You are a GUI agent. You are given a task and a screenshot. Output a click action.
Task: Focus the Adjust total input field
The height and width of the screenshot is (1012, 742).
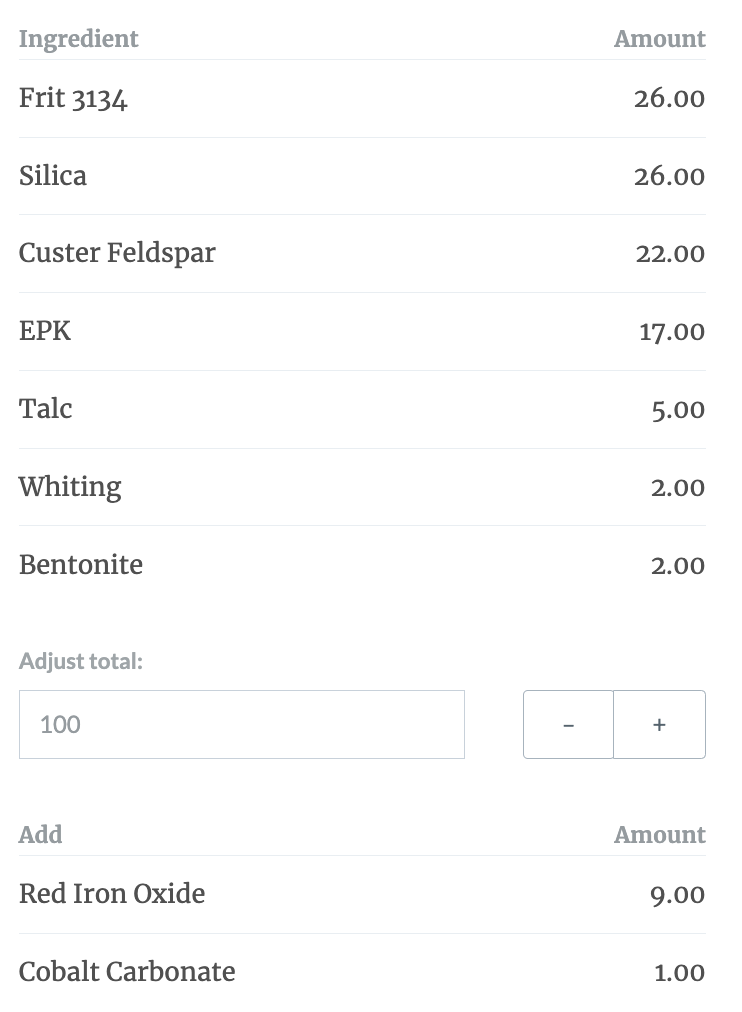tap(242, 724)
